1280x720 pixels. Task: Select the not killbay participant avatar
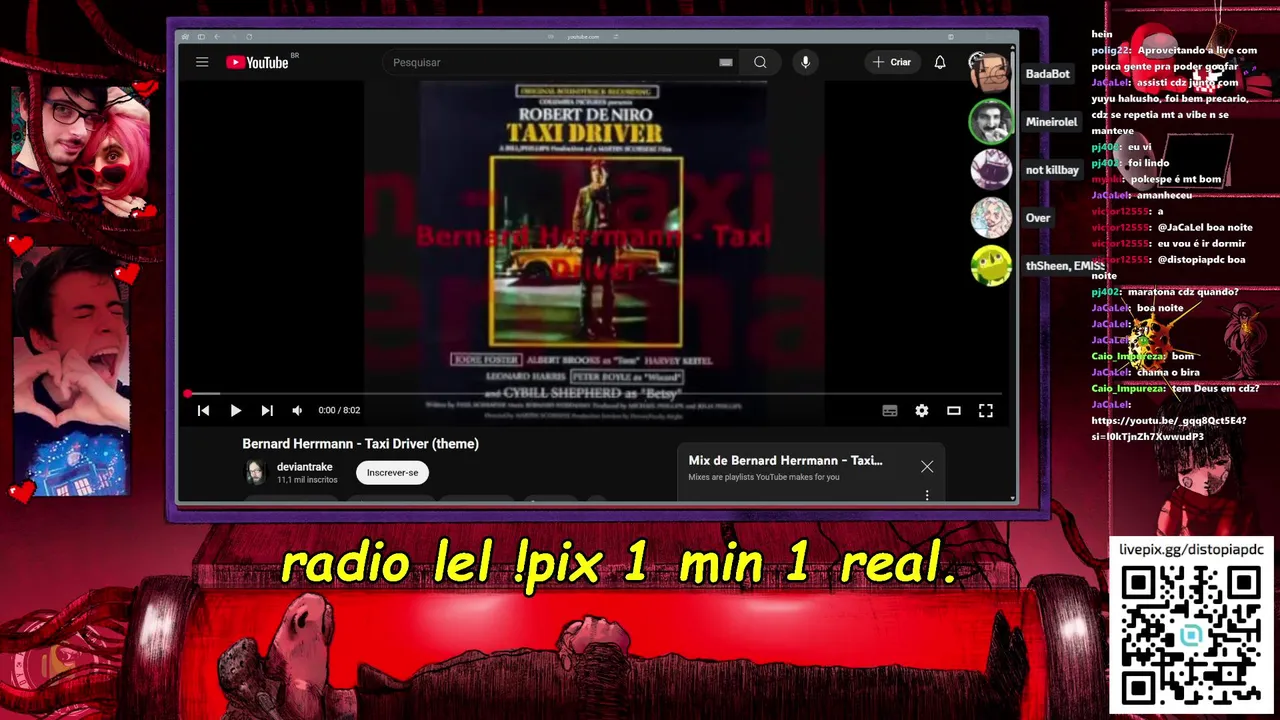tap(991, 169)
